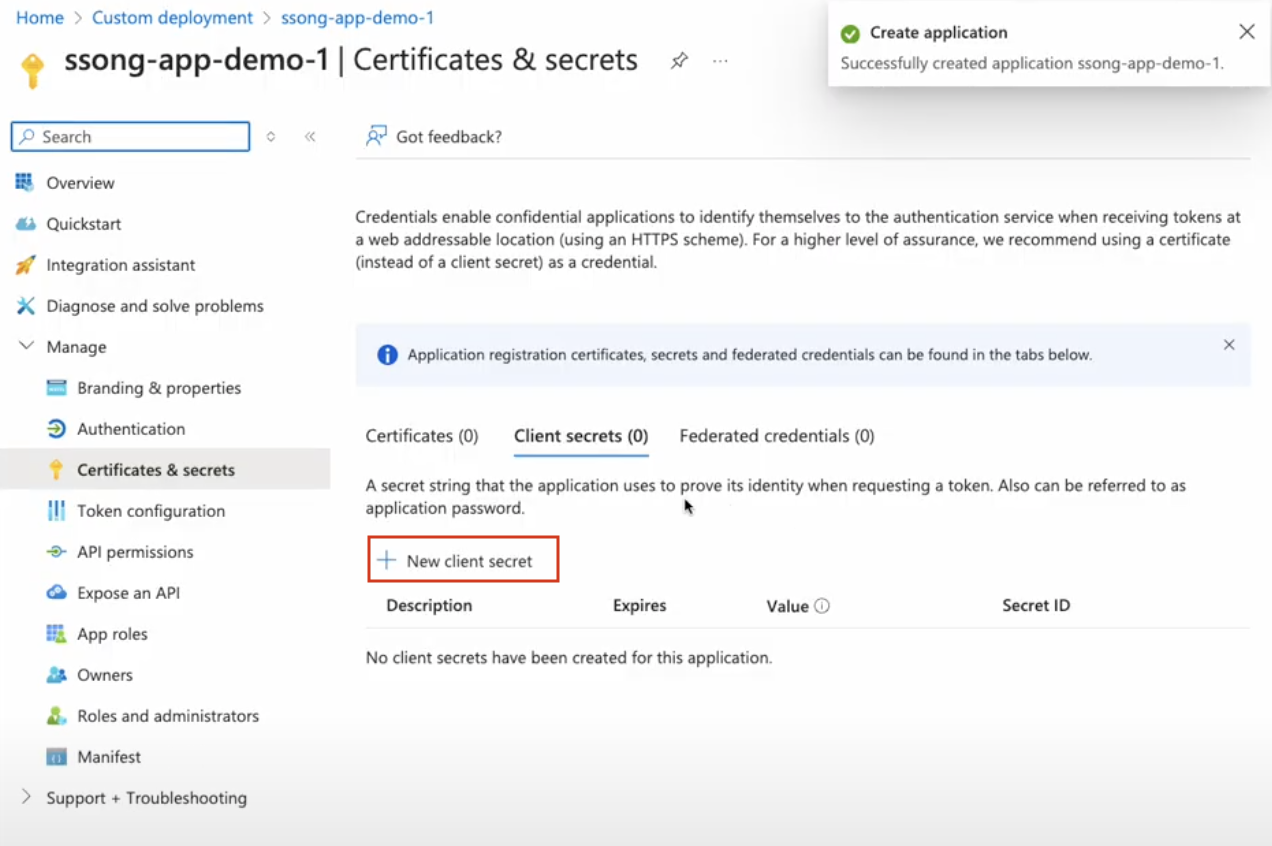Open the Value info tooltip icon
1272x846 pixels.
(x=821, y=605)
